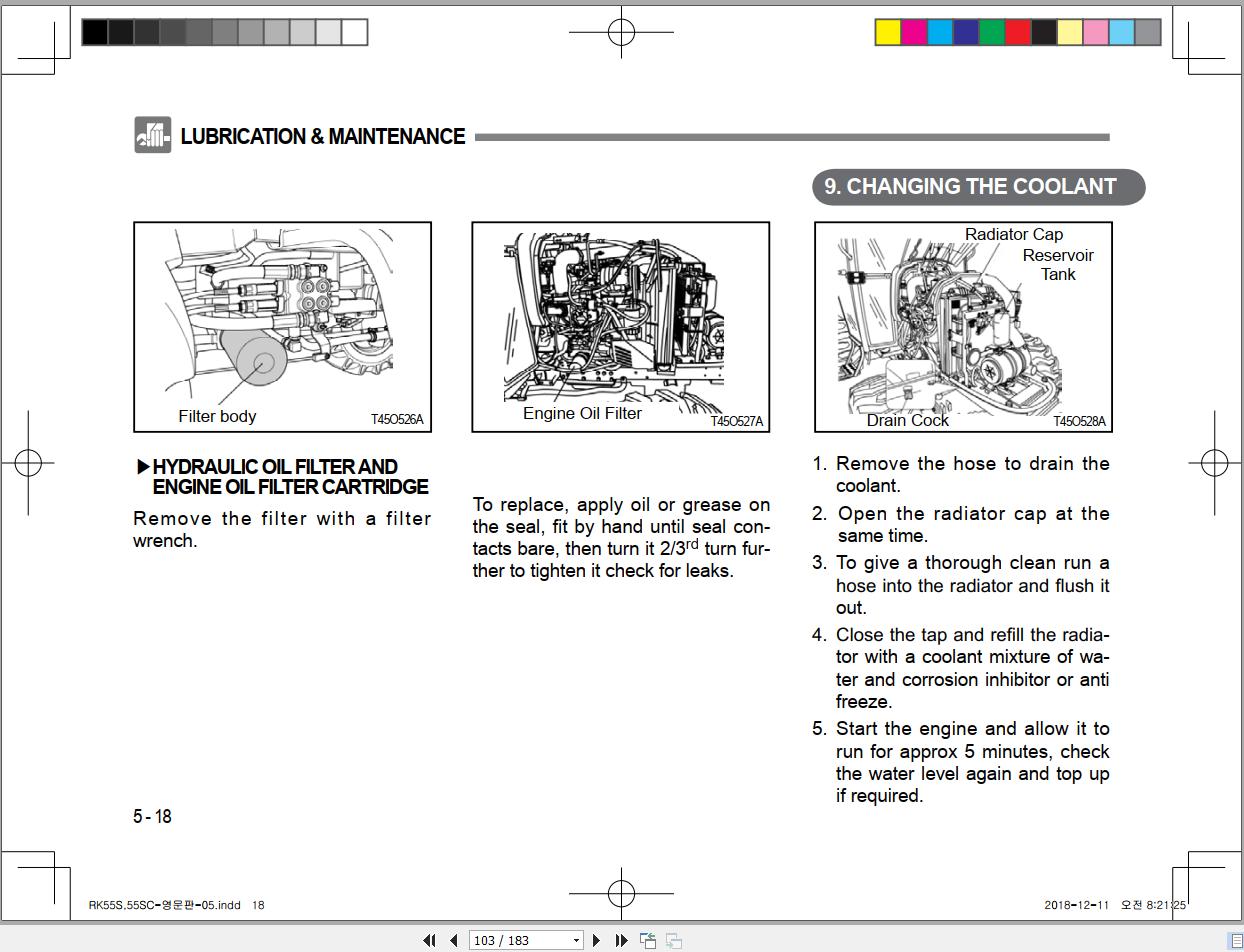Click the grayed next view icon
The height and width of the screenshot is (952, 1244).
[673, 940]
